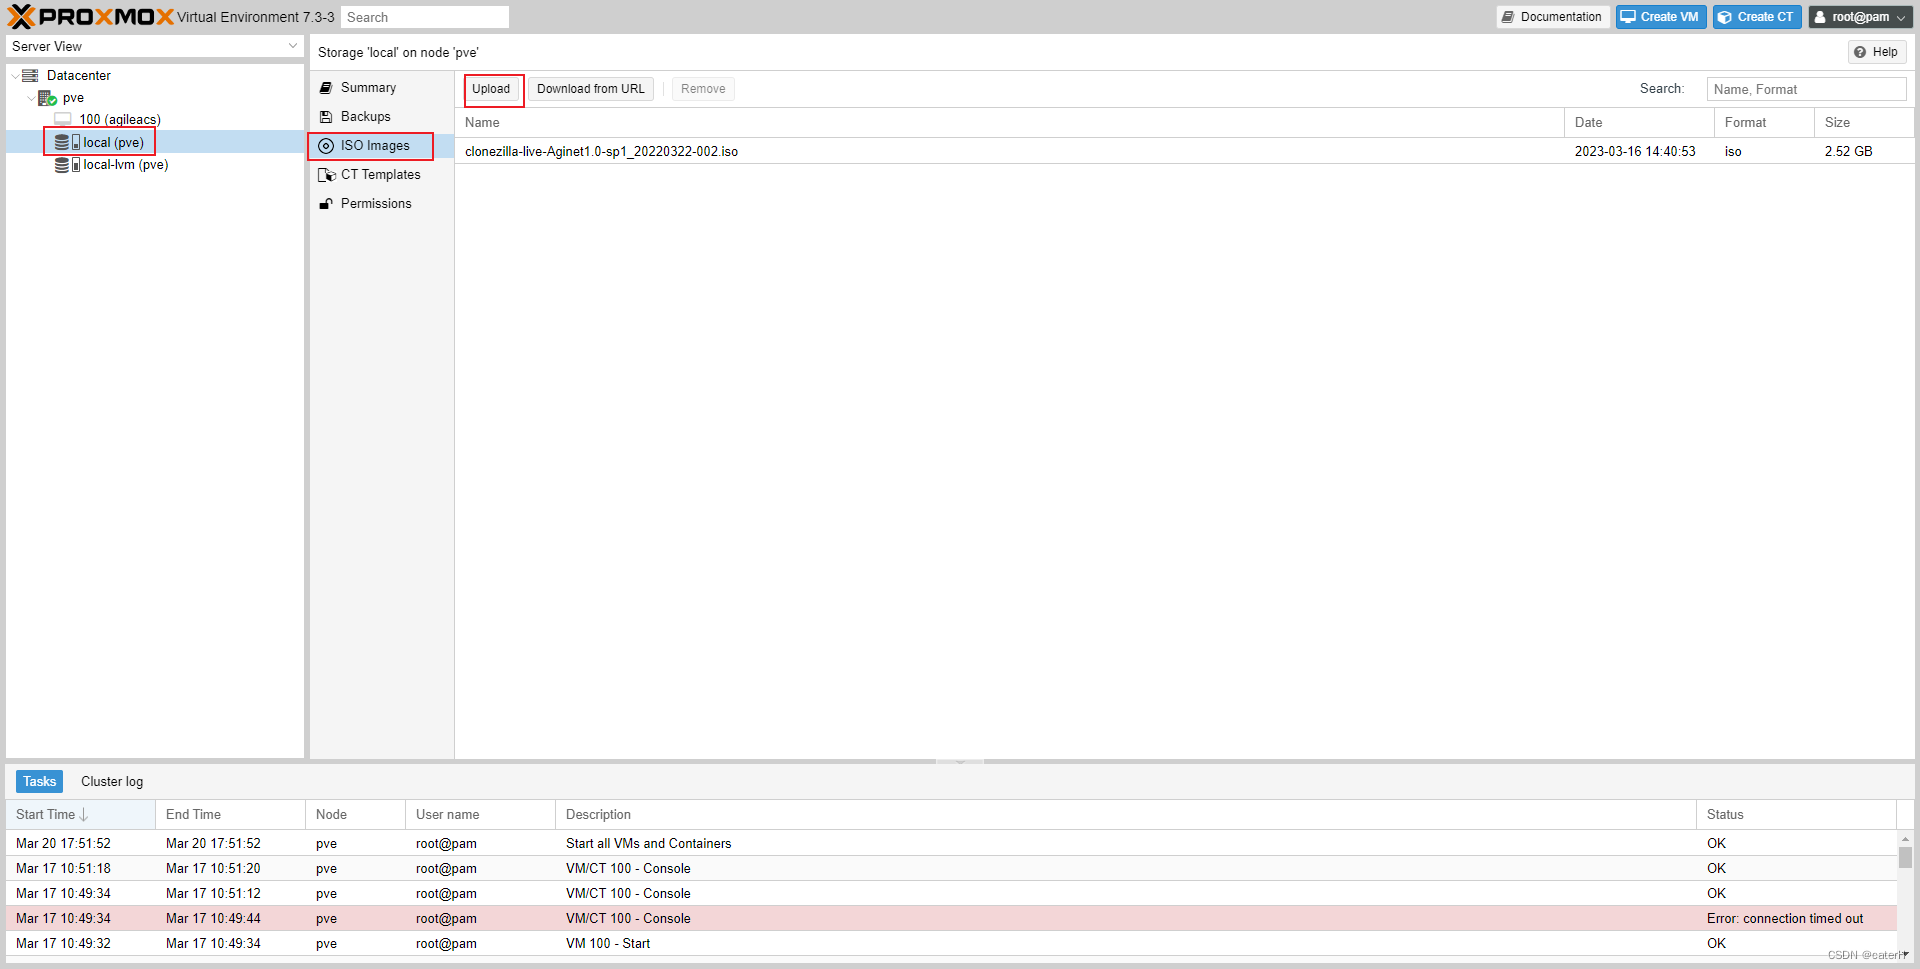The height and width of the screenshot is (969, 1920).
Task: Sort by the Name column header
Action: click(x=1009, y=123)
